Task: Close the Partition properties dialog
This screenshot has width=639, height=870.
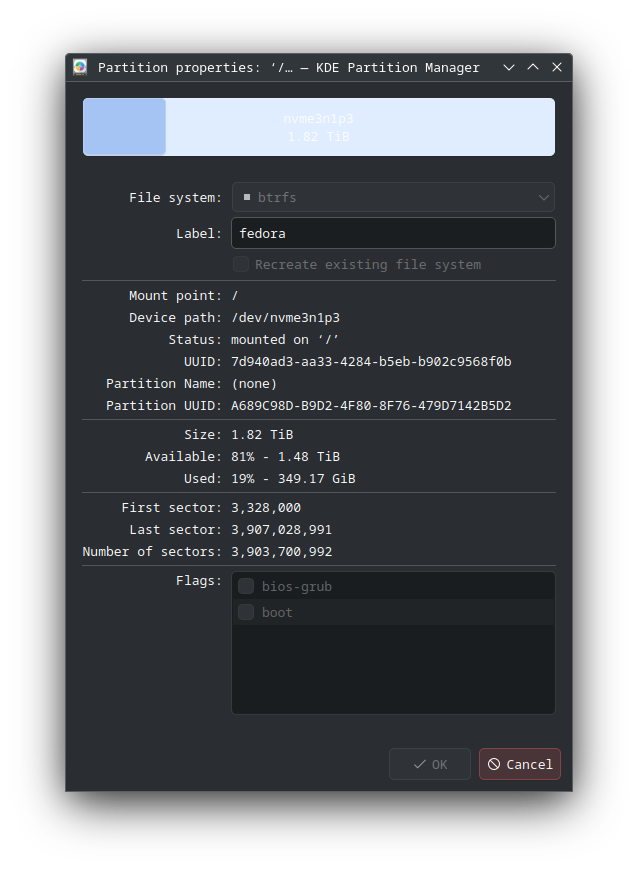Action: pyautogui.click(x=557, y=67)
